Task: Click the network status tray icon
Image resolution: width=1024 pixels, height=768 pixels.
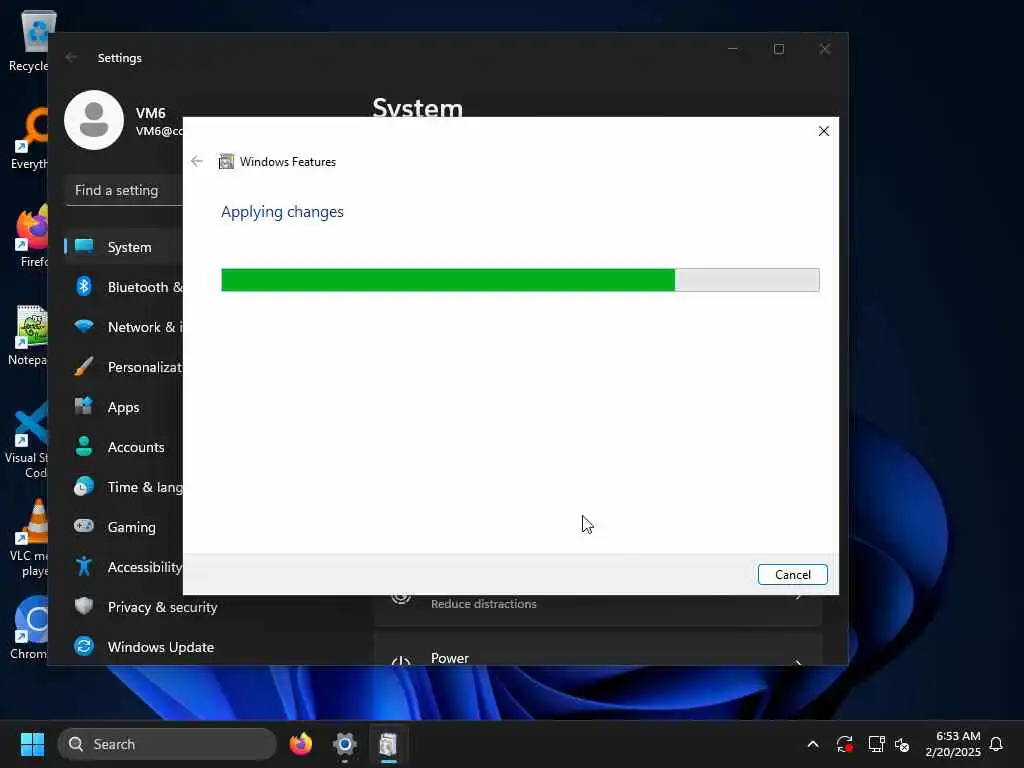Action: pos(876,744)
